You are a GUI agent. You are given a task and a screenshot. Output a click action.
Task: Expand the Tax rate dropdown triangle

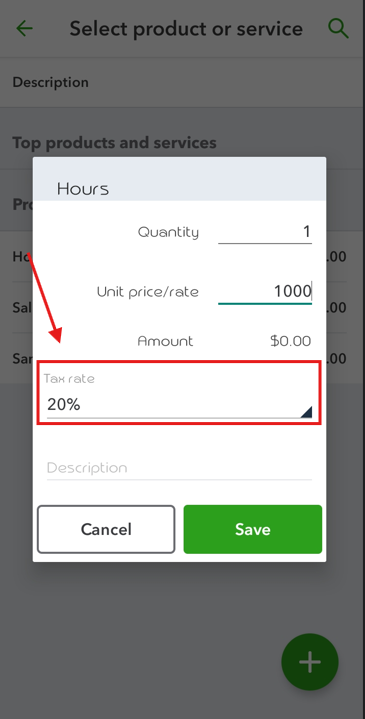(x=306, y=412)
